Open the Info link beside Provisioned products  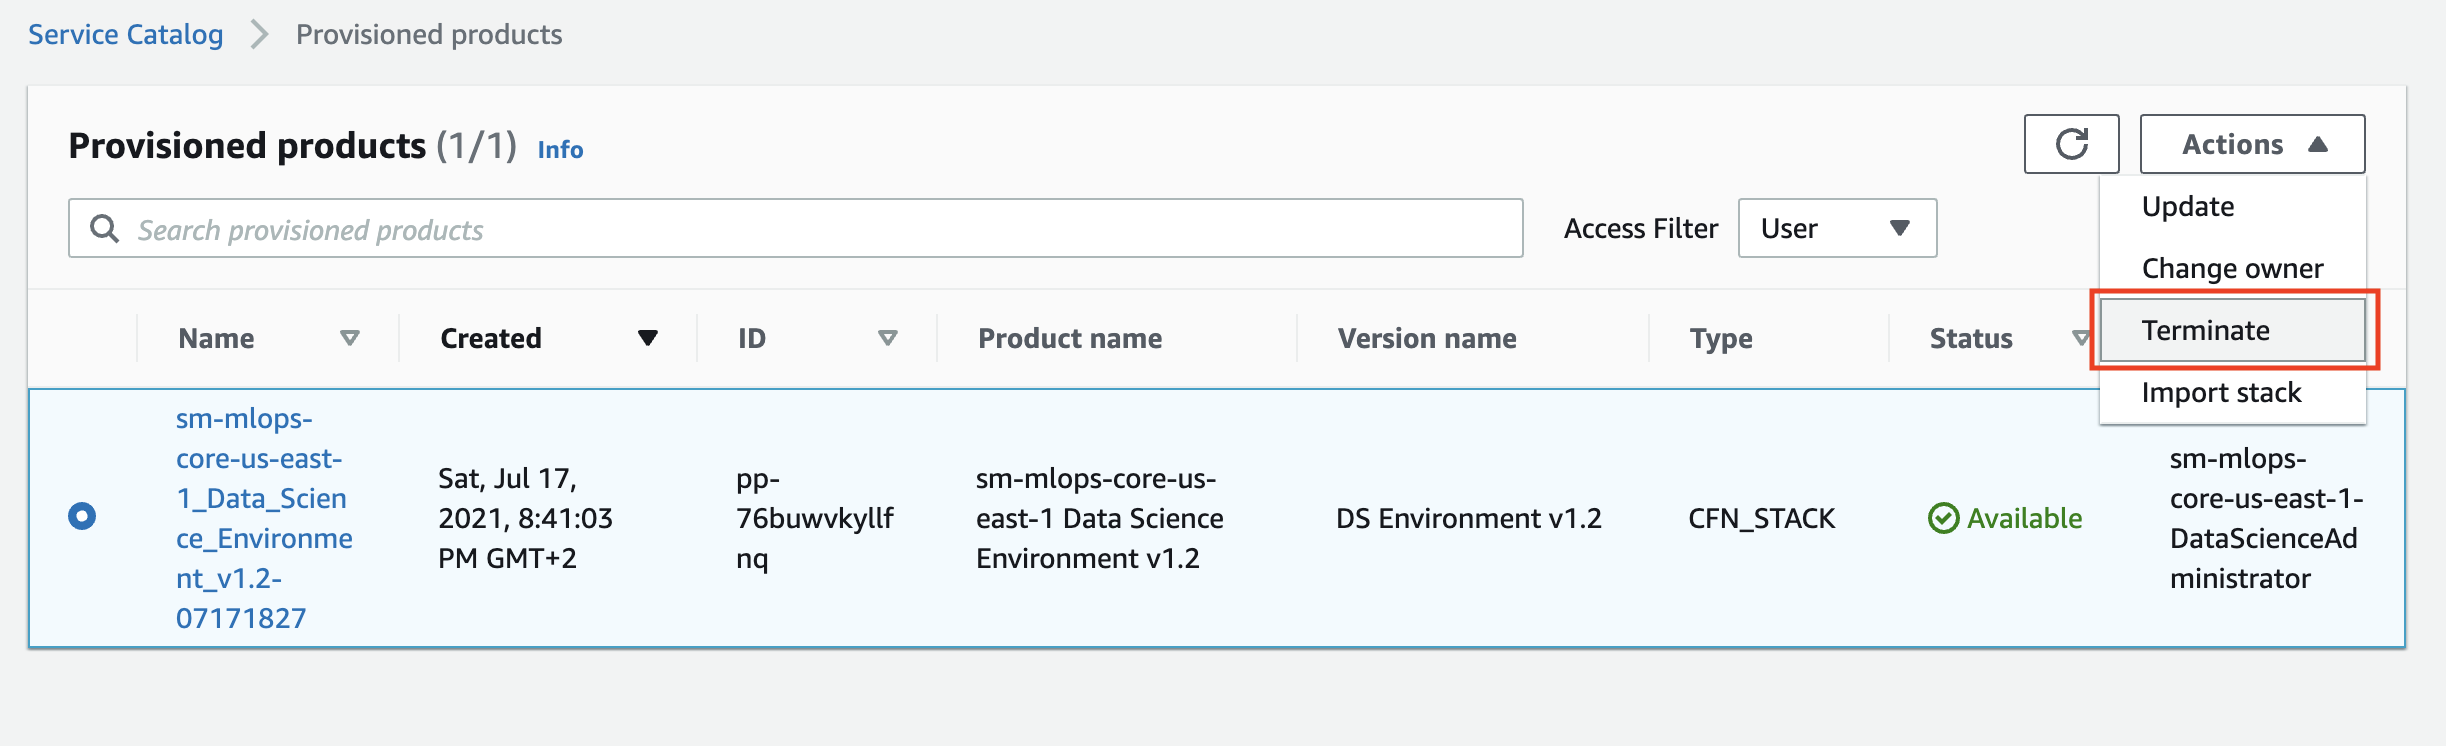tap(560, 150)
